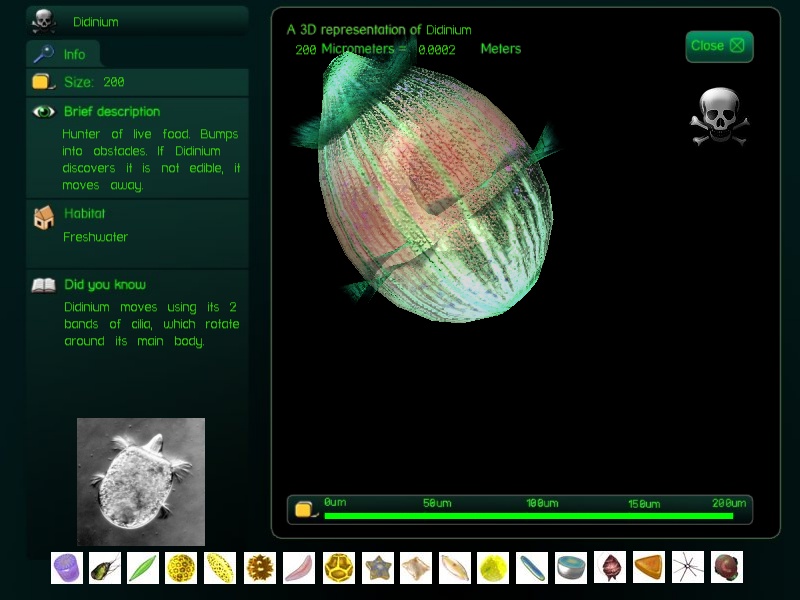Click the large skull and crossbones icon
Screen dimensions: 800x600
(720, 117)
